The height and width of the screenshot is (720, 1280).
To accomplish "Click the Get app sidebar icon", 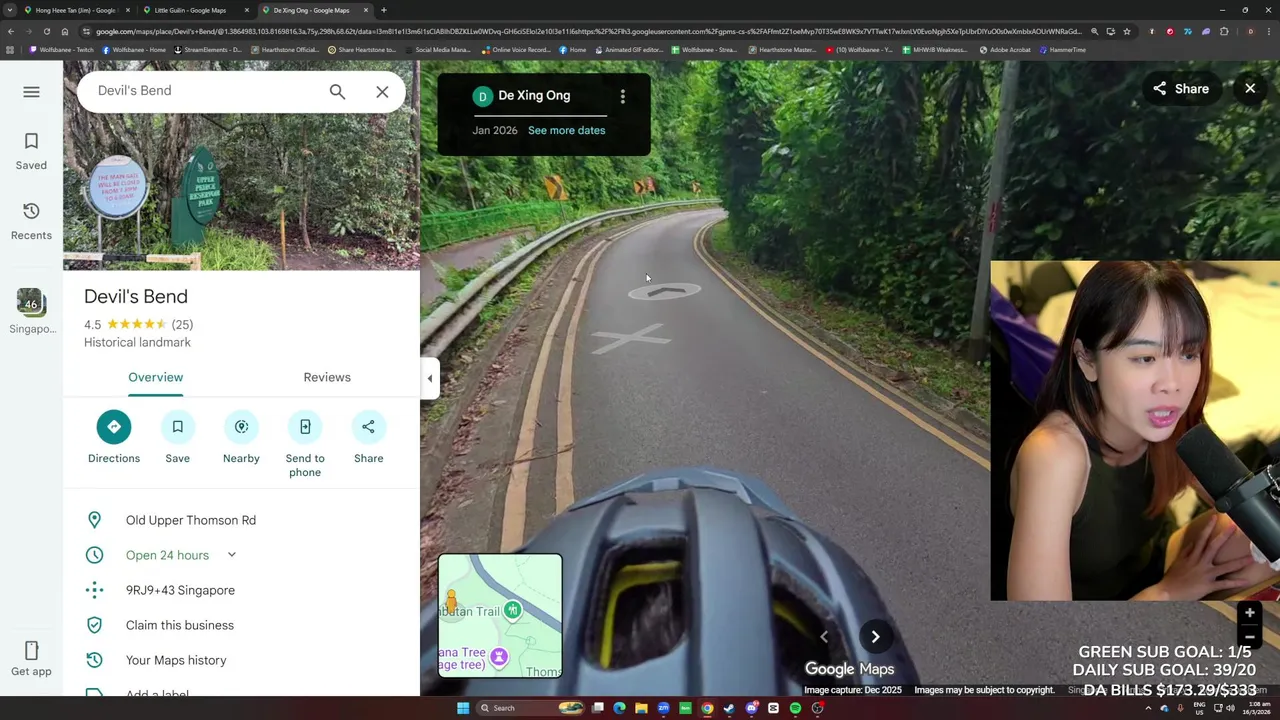I will (31, 659).
